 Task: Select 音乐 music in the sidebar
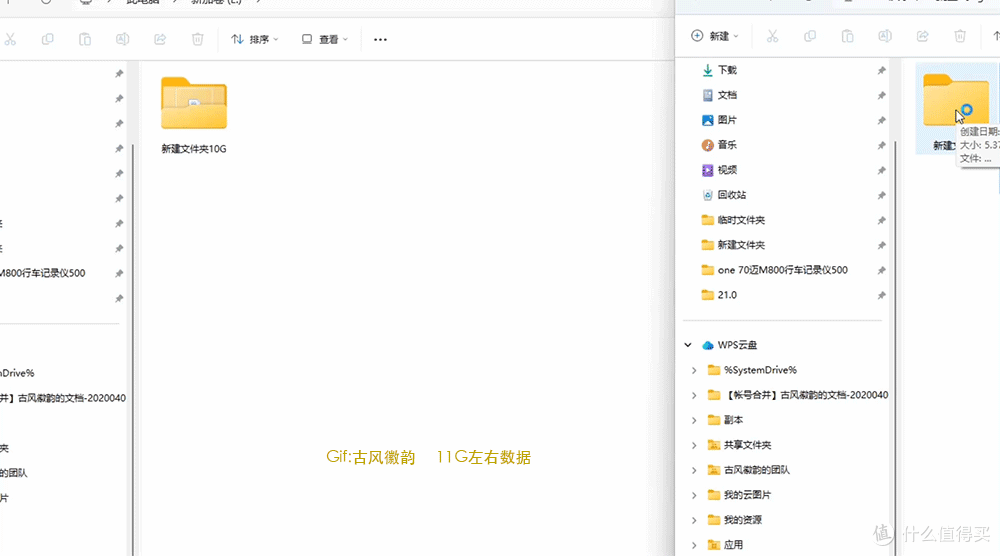(x=726, y=145)
